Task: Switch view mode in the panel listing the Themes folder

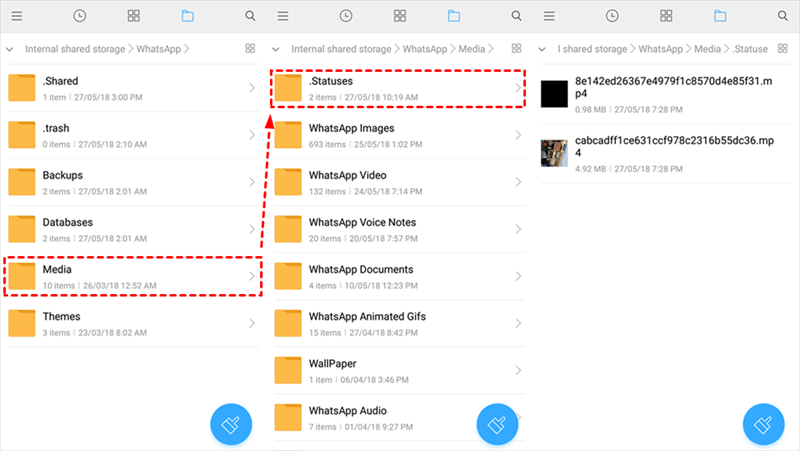Action: pyautogui.click(x=249, y=48)
